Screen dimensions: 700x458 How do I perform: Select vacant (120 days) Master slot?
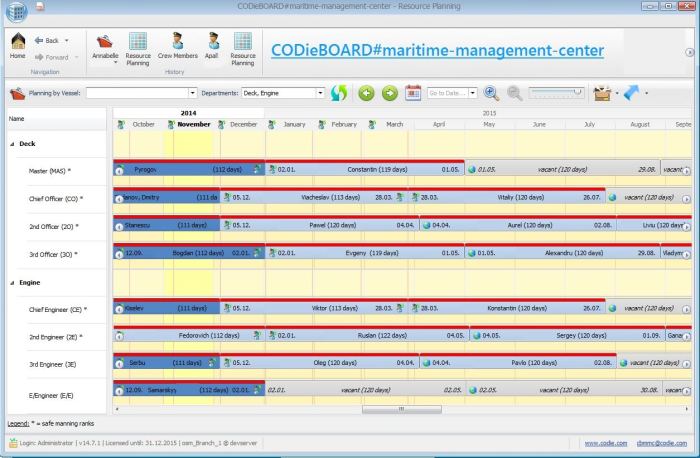tap(562, 170)
